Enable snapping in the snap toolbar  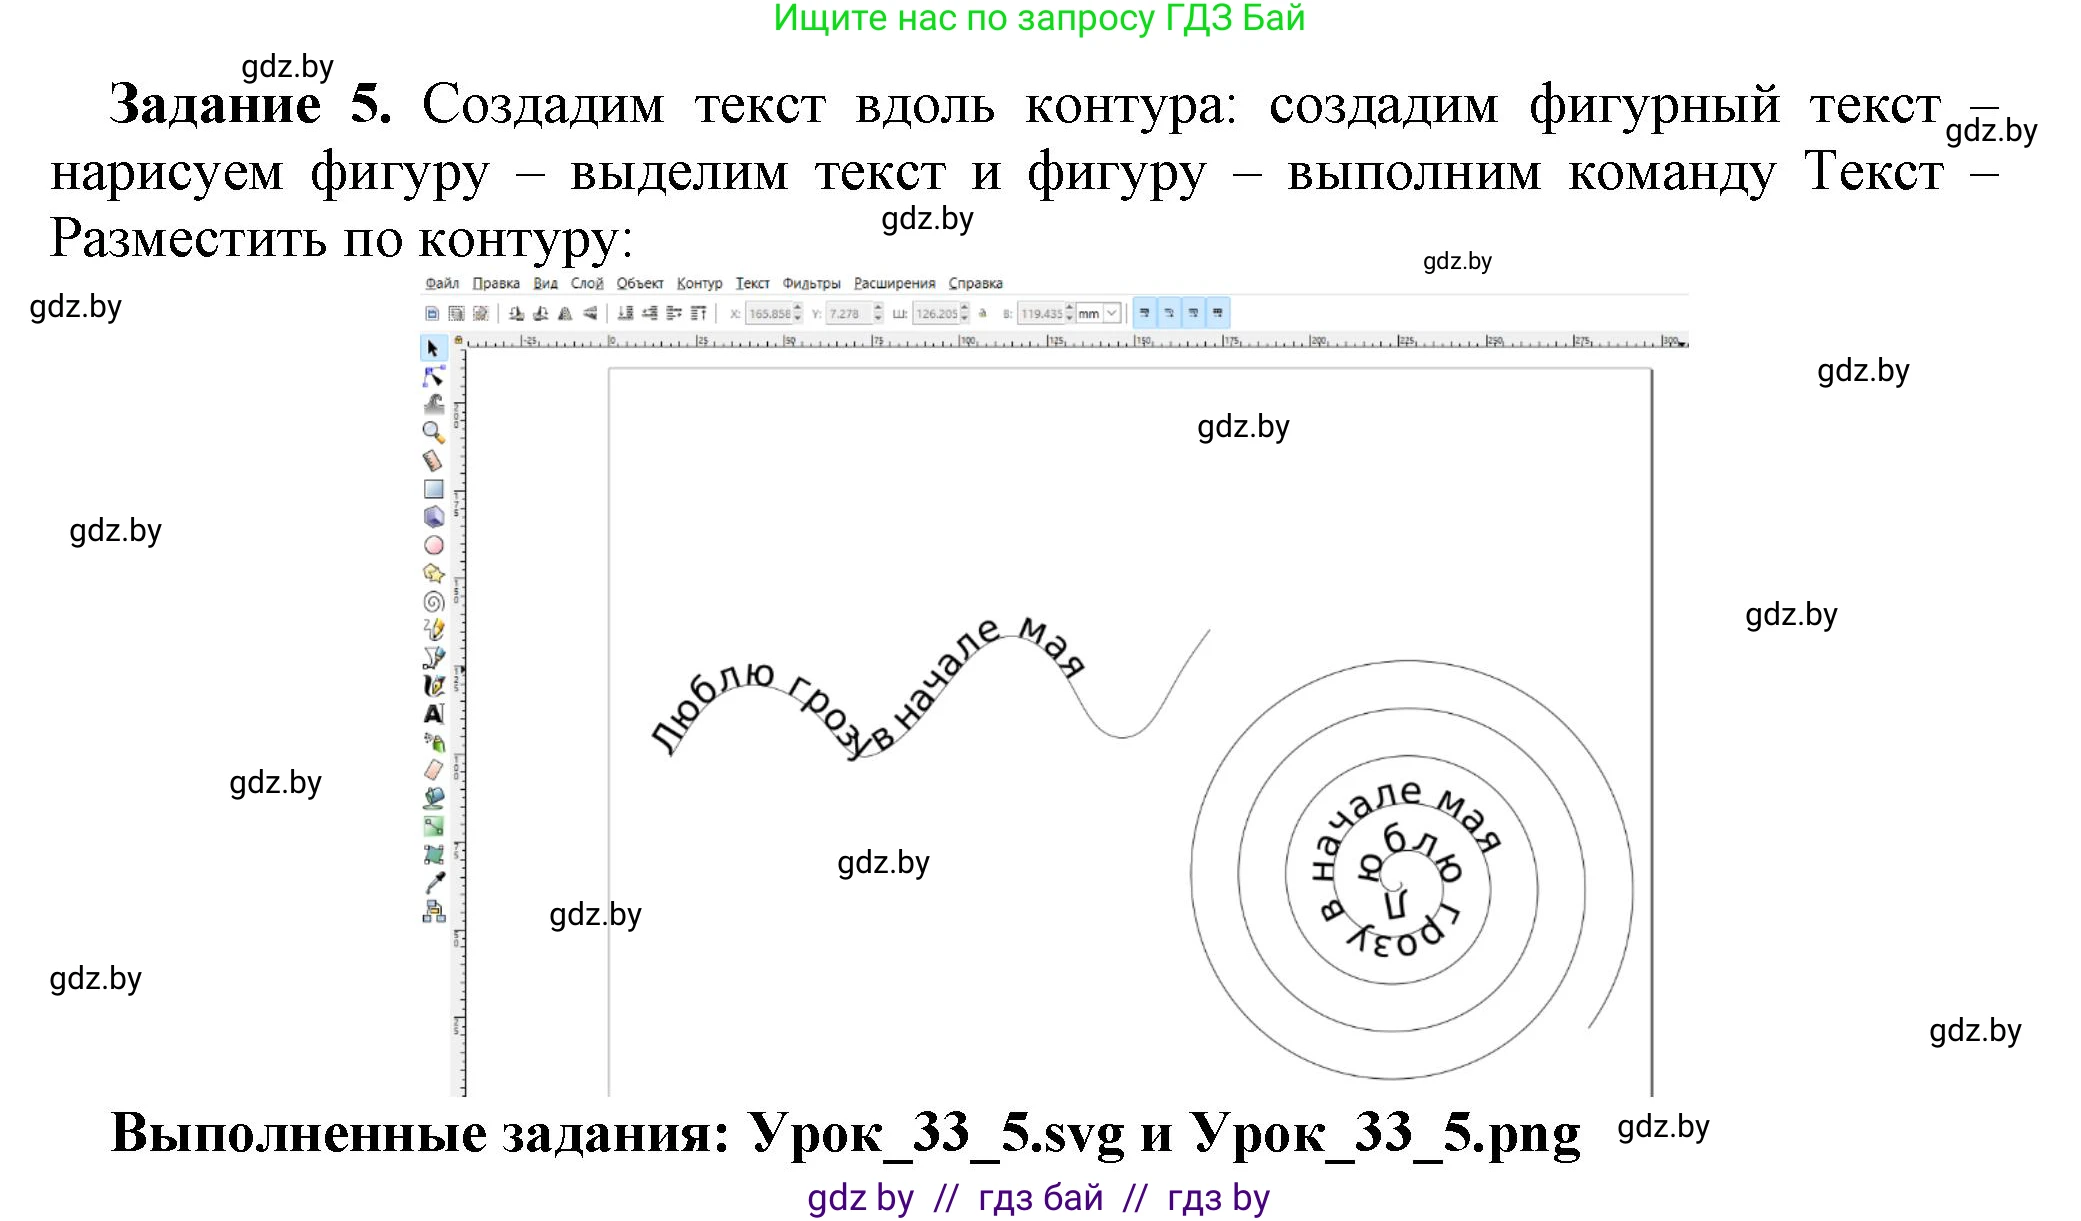(1144, 313)
